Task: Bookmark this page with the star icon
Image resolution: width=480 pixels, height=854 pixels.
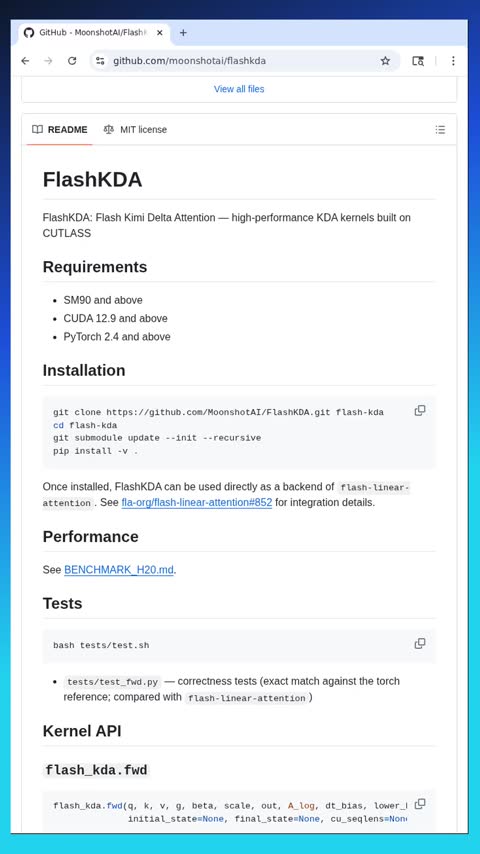Action: (385, 61)
